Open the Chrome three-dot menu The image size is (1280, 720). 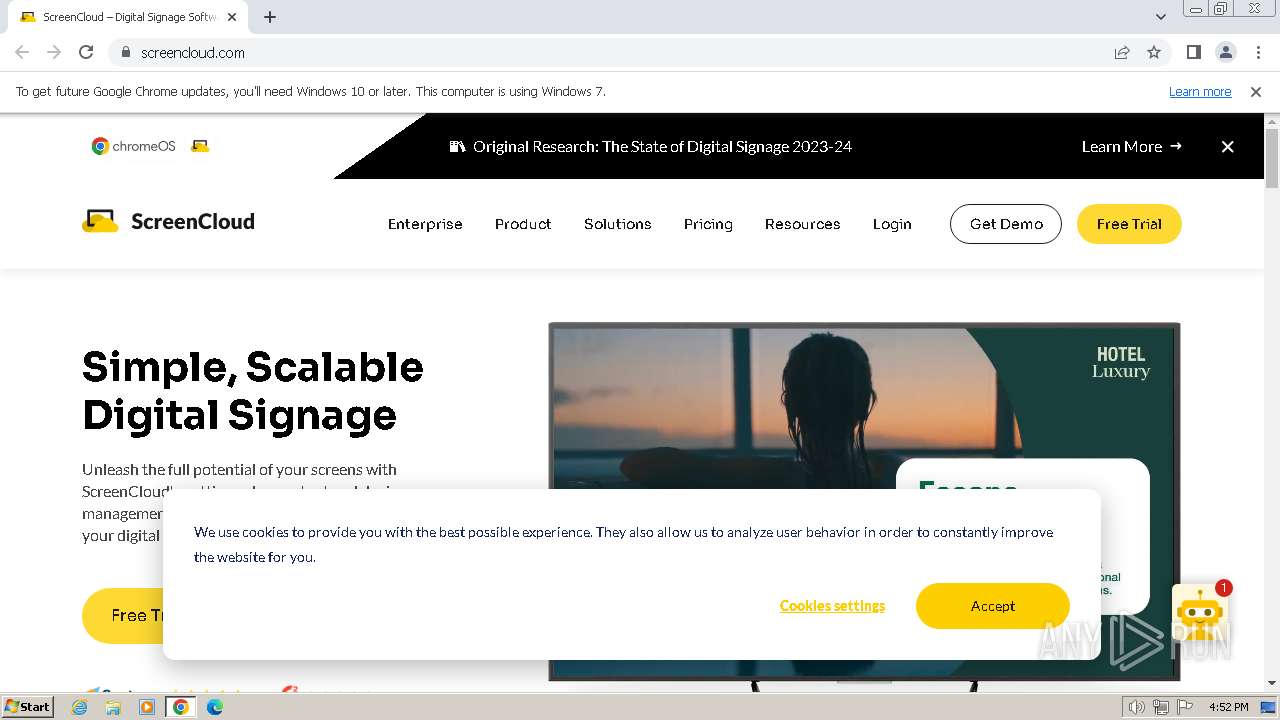(x=1258, y=52)
